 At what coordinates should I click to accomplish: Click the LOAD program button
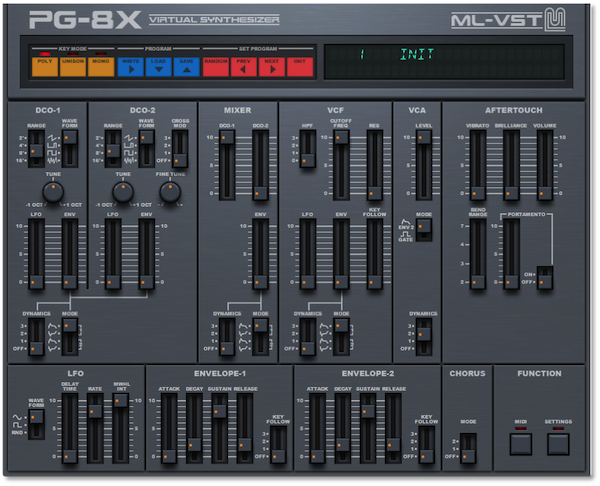click(158, 67)
